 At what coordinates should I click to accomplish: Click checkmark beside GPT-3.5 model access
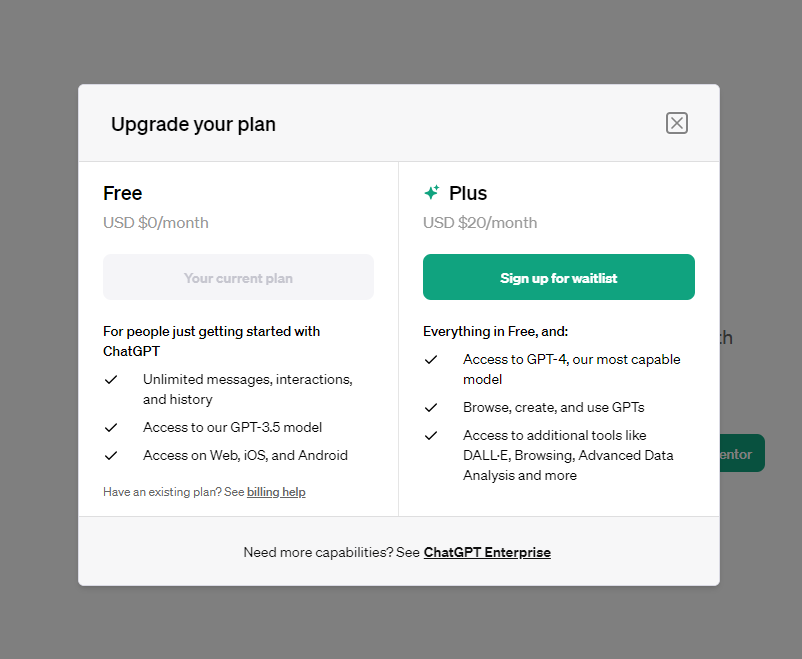pos(111,427)
